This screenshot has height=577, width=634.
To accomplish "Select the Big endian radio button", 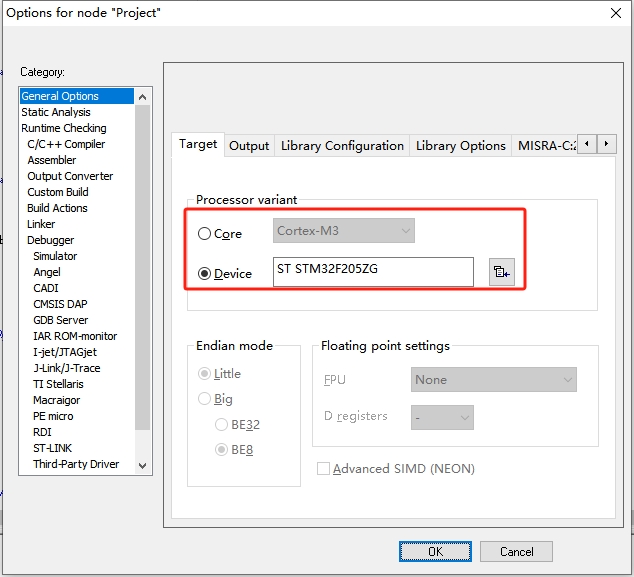I will 204,399.
